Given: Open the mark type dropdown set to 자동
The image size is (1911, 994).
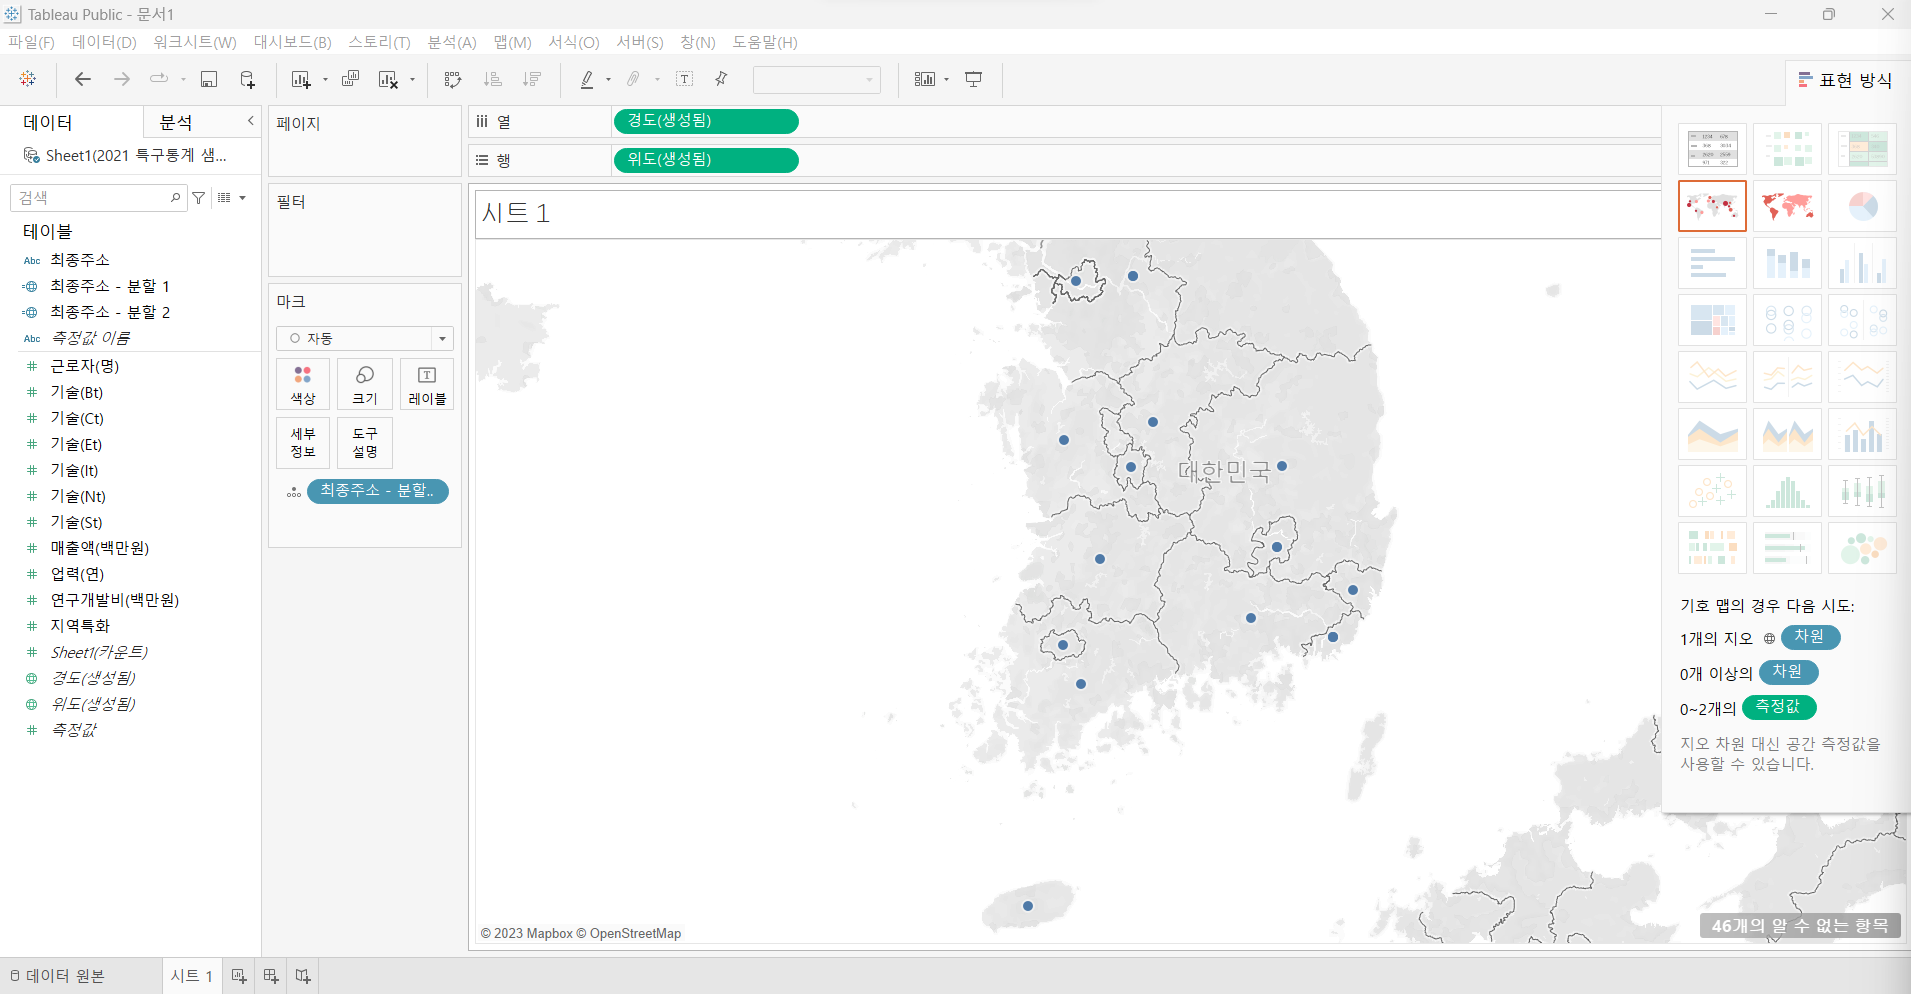Looking at the screenshot, I should pyautogui.click(x=365, y=338).
